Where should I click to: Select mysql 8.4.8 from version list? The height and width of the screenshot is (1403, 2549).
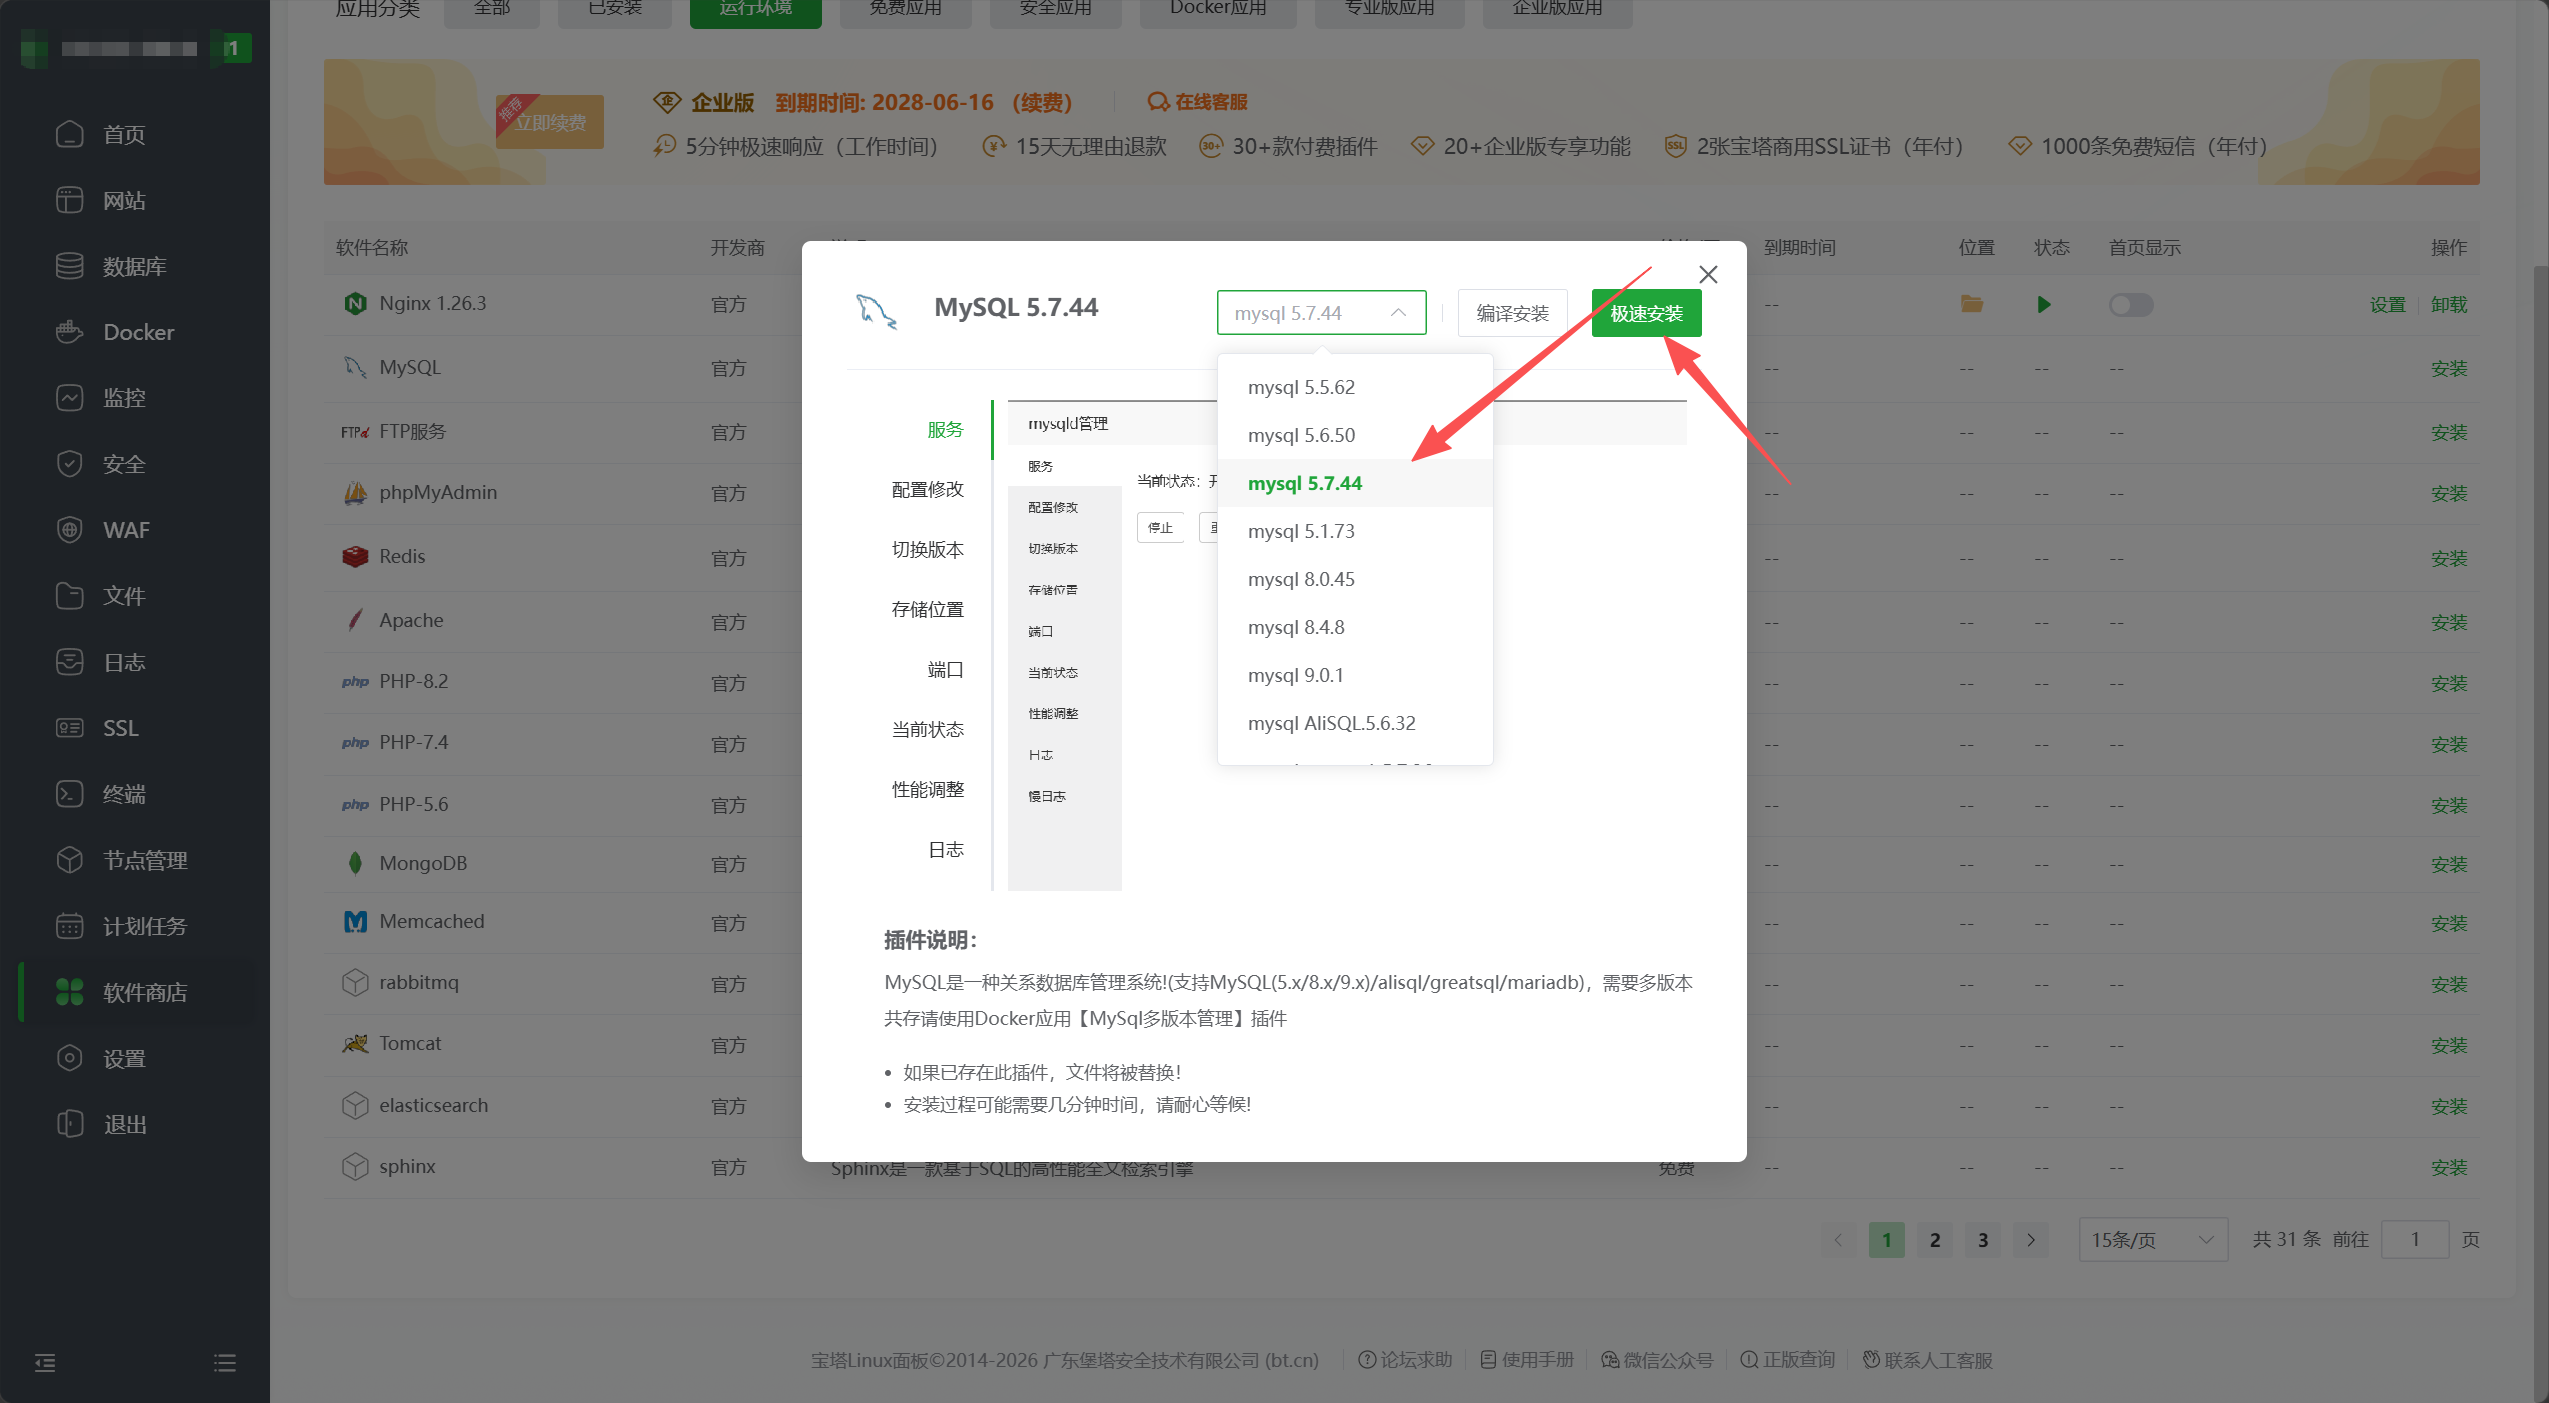tap(1355, 627)
